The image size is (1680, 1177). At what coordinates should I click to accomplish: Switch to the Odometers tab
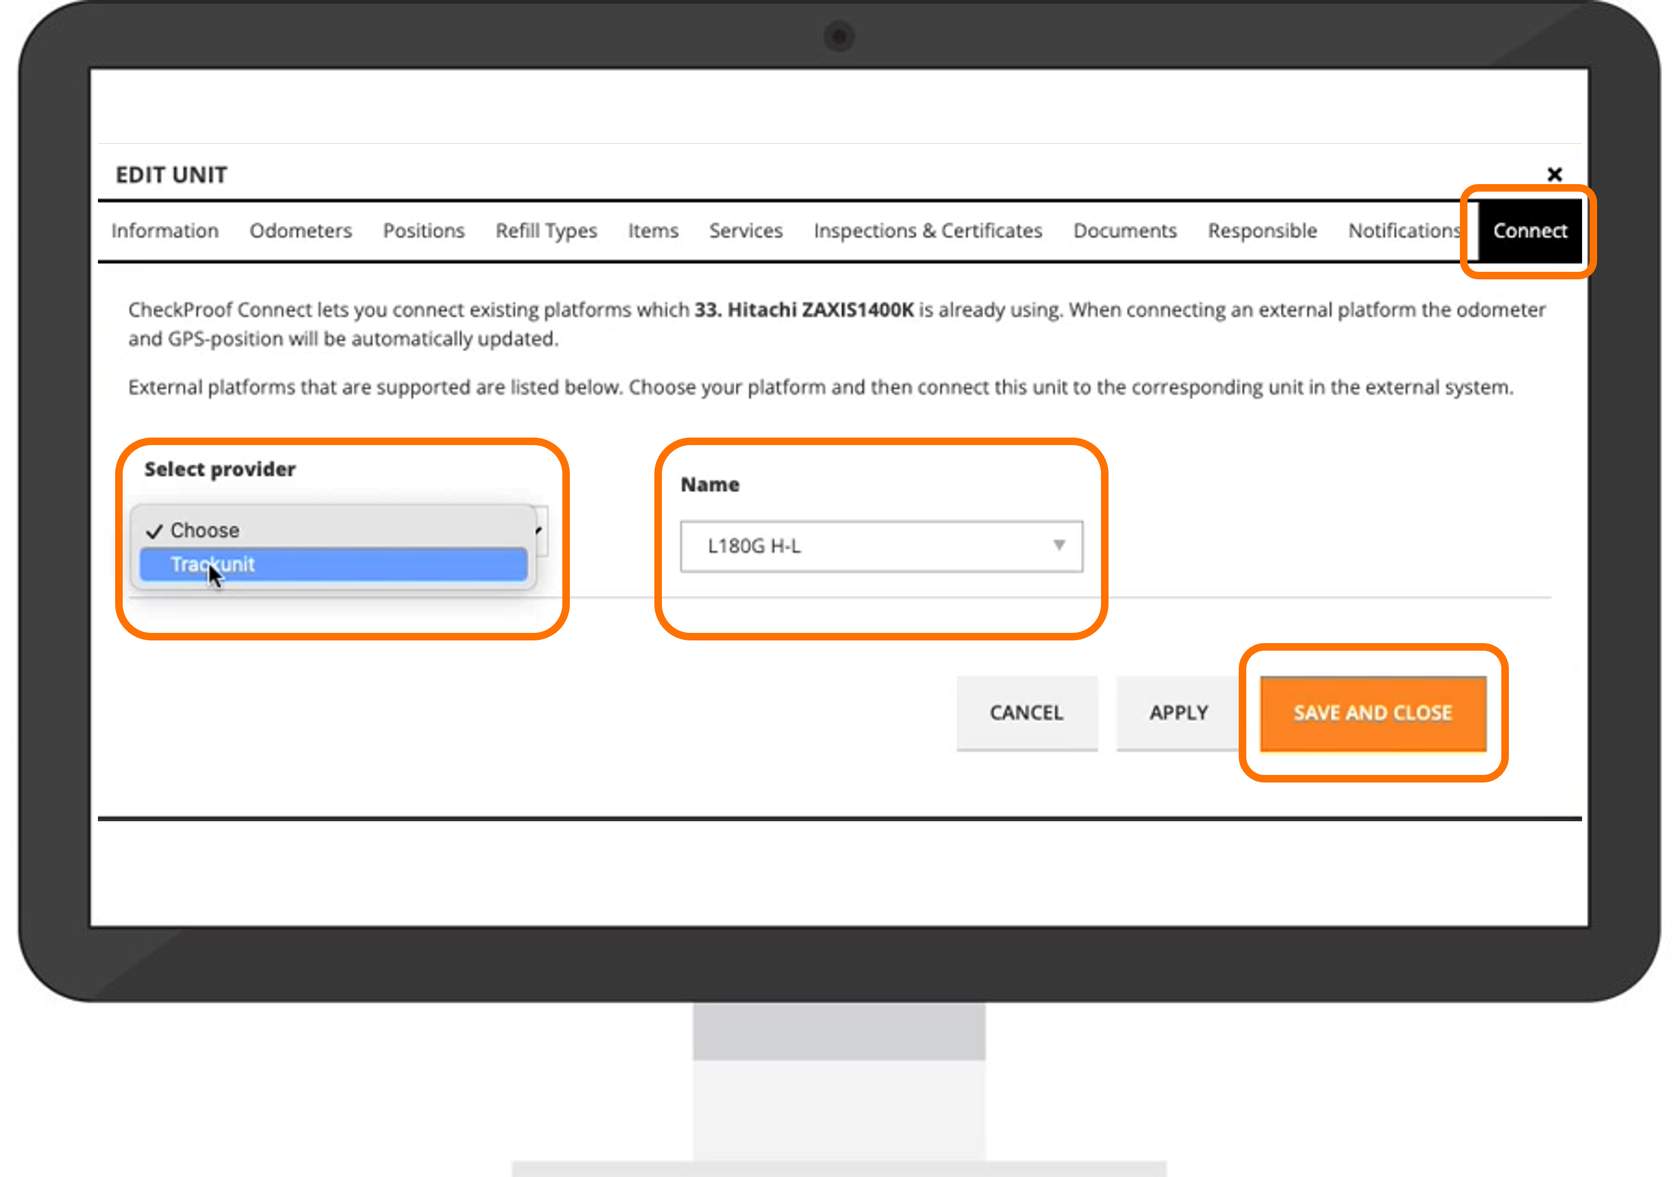[x=300, y=231]
